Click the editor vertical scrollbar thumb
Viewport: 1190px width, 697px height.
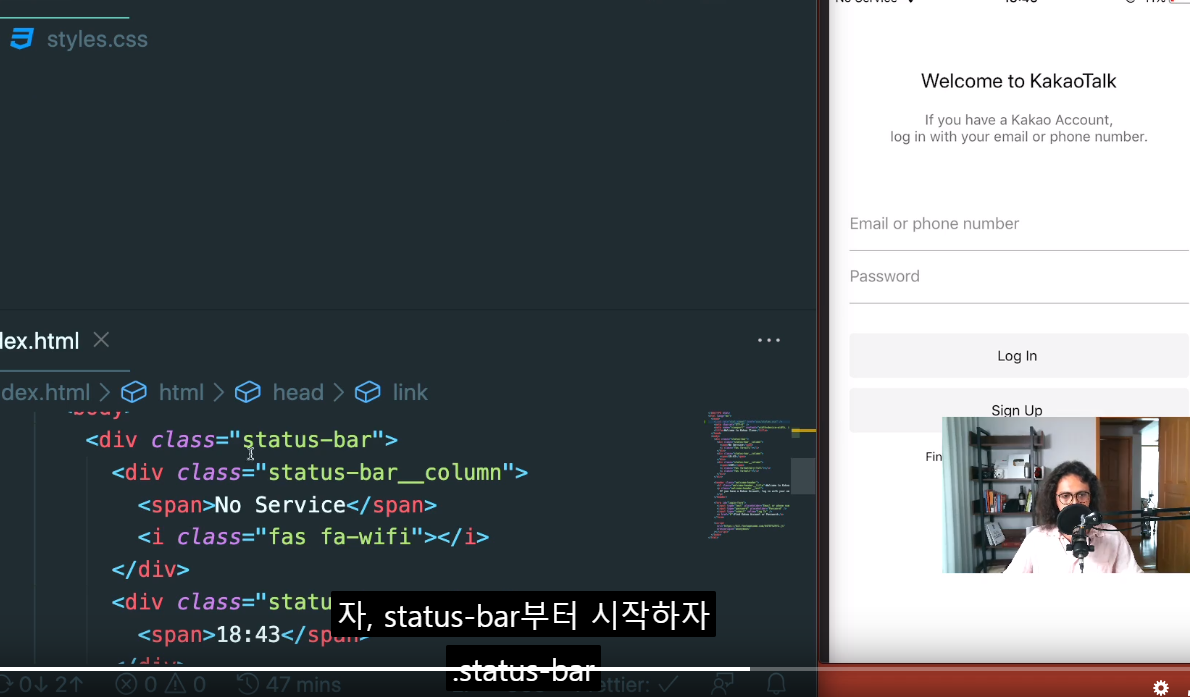(x=803, y=476)
